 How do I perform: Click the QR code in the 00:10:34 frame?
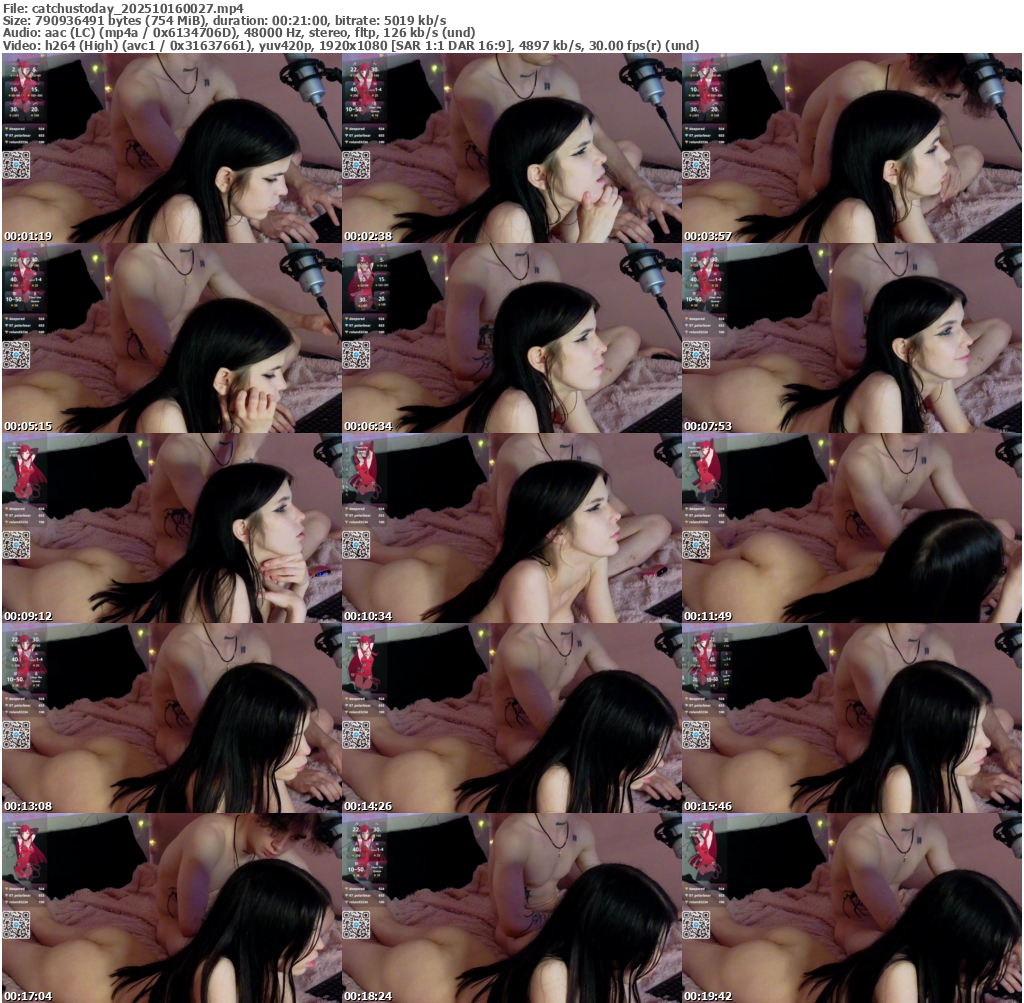[x=356, y=545]
